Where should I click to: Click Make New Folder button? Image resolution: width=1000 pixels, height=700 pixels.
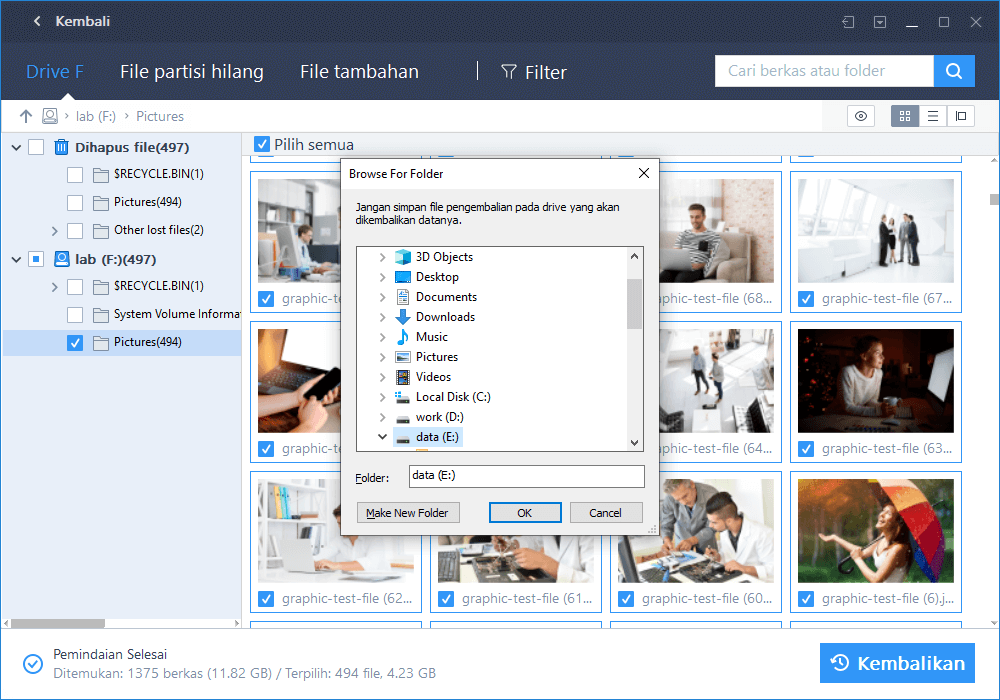tap(408, 512)
